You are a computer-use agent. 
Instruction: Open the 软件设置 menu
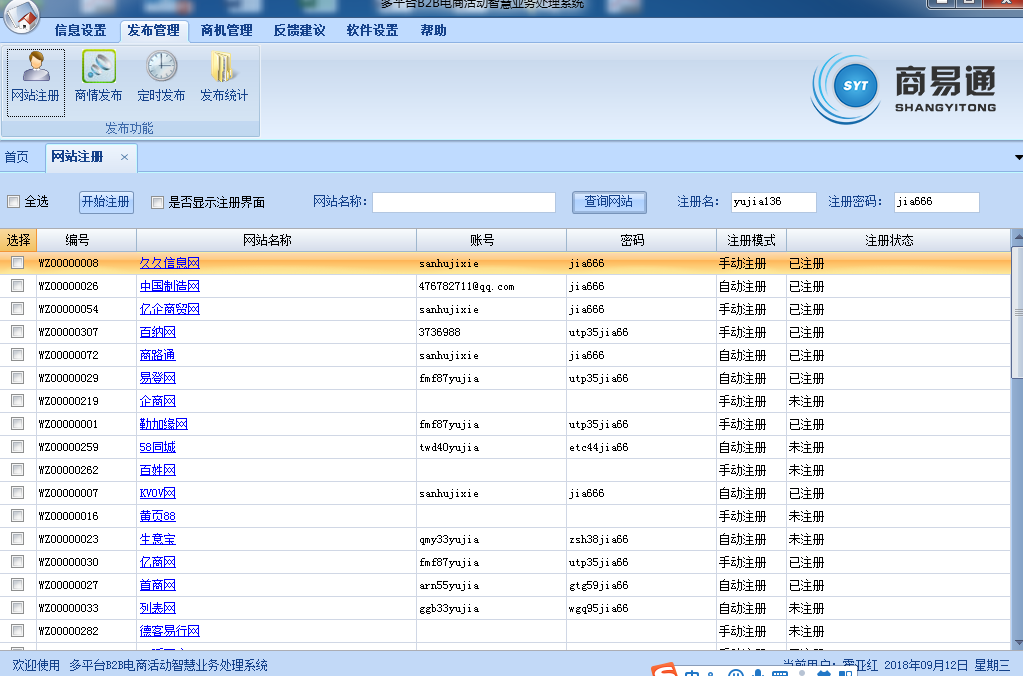pos(373,31)
